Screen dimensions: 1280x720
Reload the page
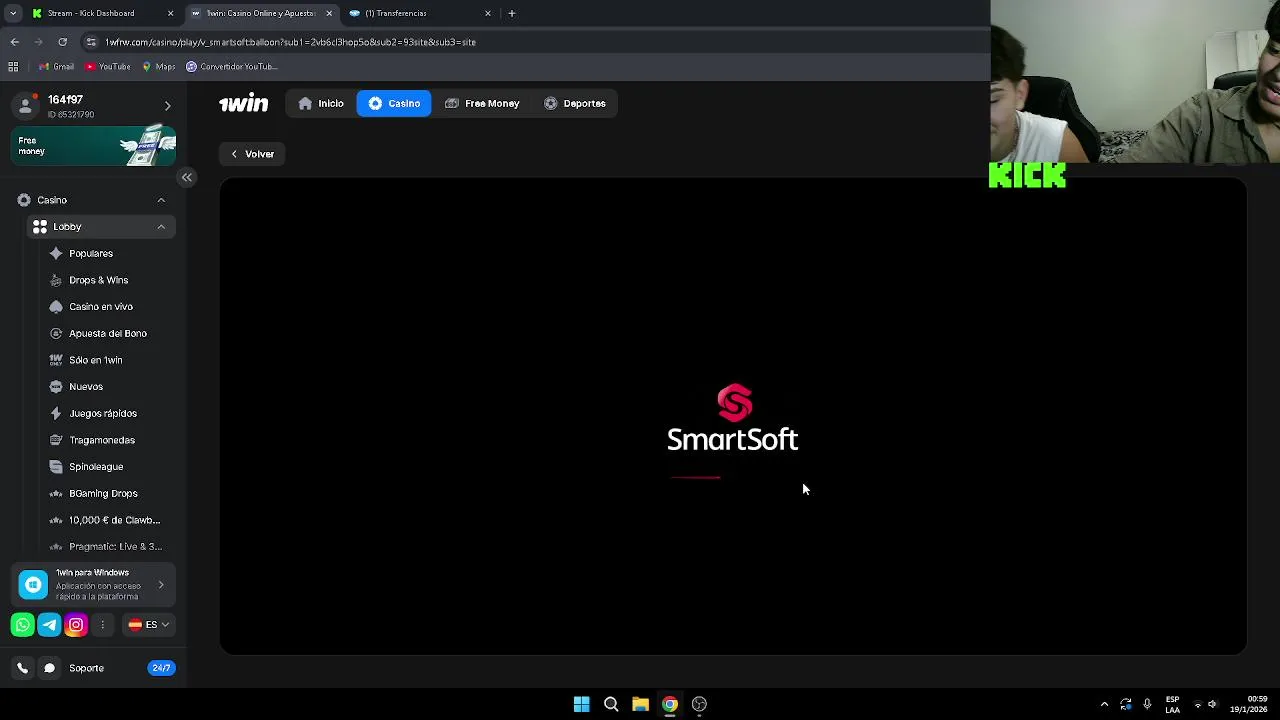(62, 42)
